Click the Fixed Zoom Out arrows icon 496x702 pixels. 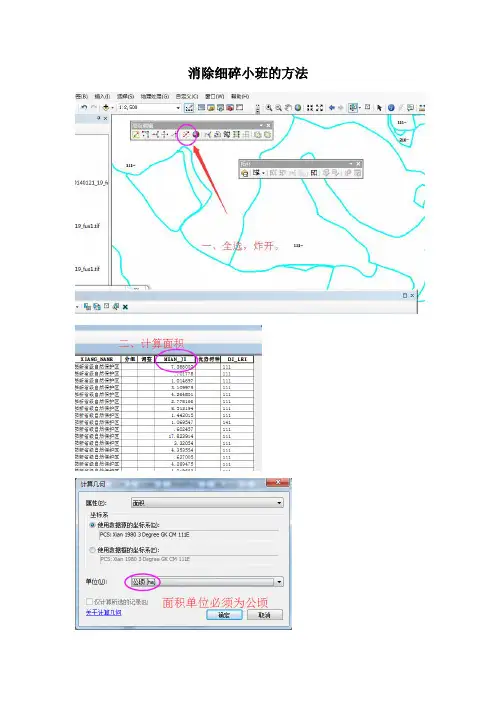[x=320, y=107]
